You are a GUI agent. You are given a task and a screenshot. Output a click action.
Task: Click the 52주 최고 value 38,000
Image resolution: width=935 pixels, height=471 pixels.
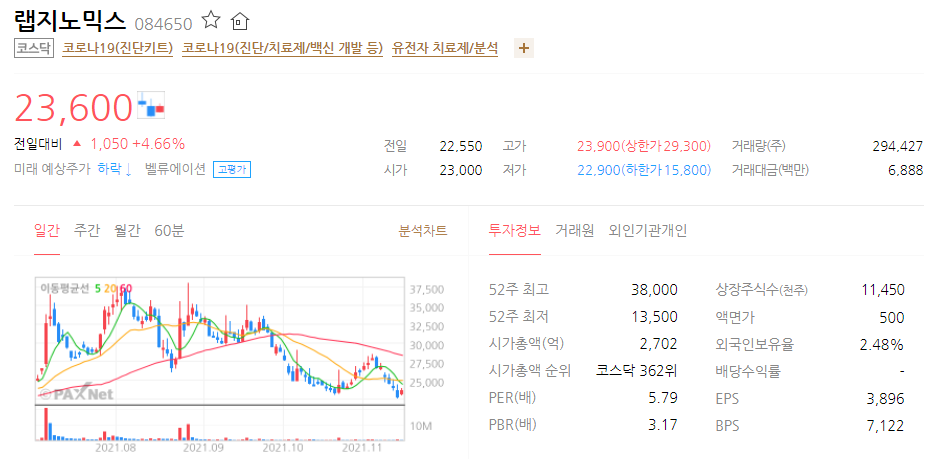[x=654, y=290]
